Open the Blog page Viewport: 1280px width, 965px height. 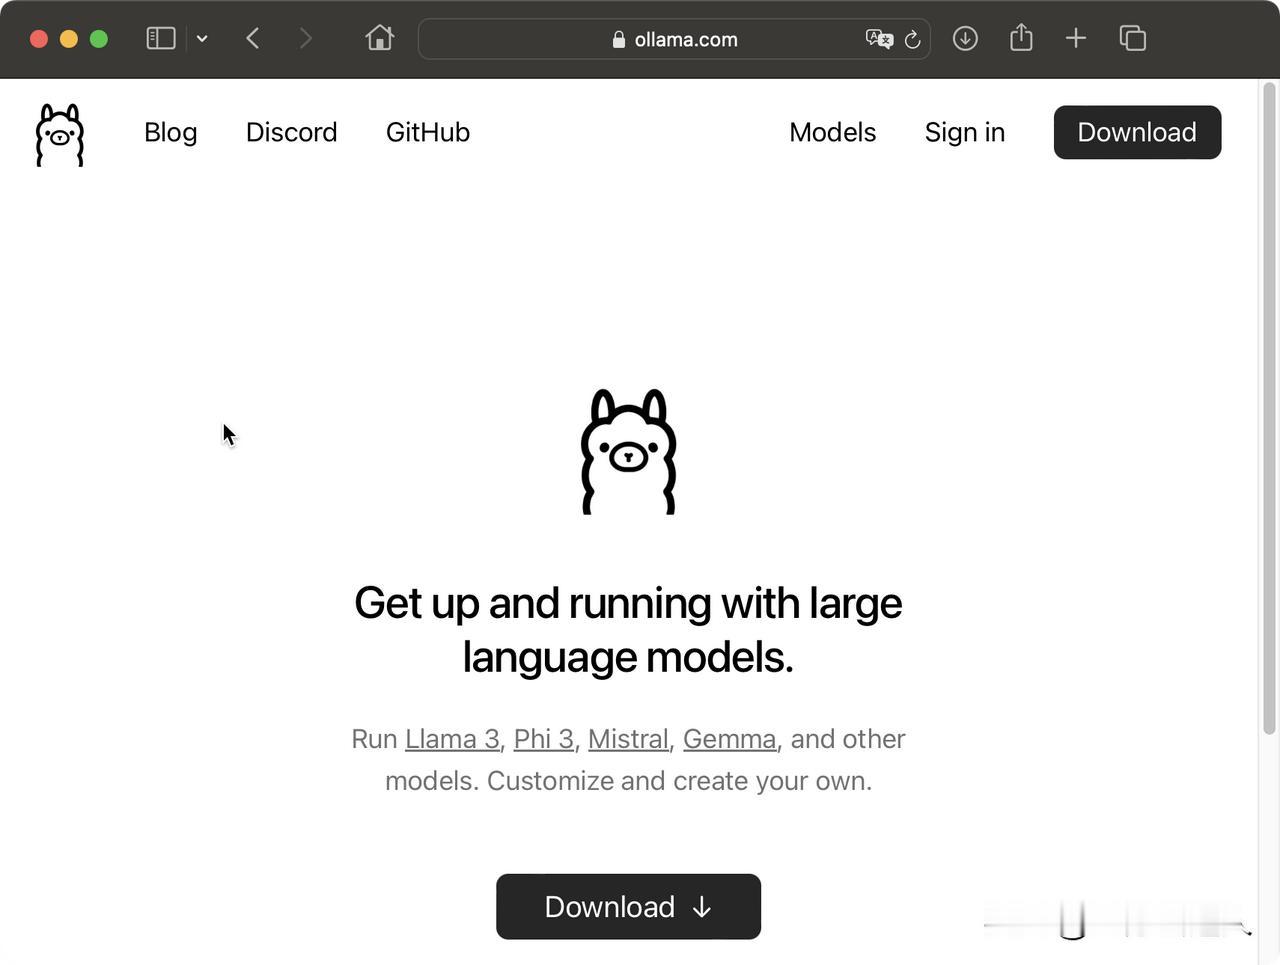[x=171, y=132]
